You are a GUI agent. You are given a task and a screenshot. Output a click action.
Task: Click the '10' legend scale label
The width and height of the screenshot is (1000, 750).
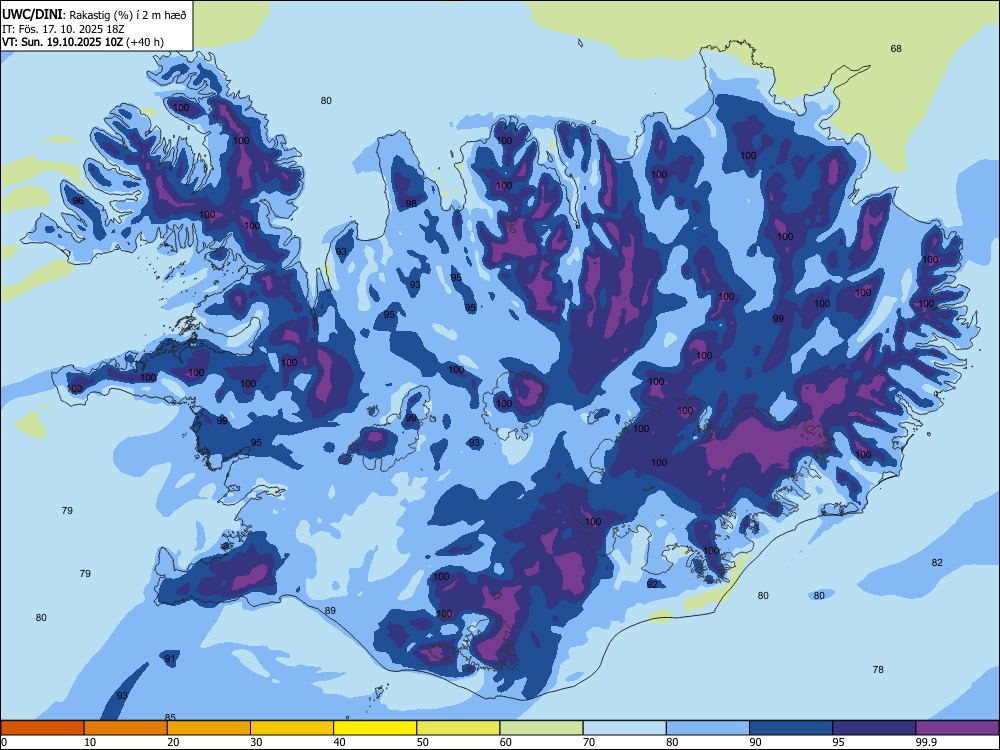[x=90, y=742]
